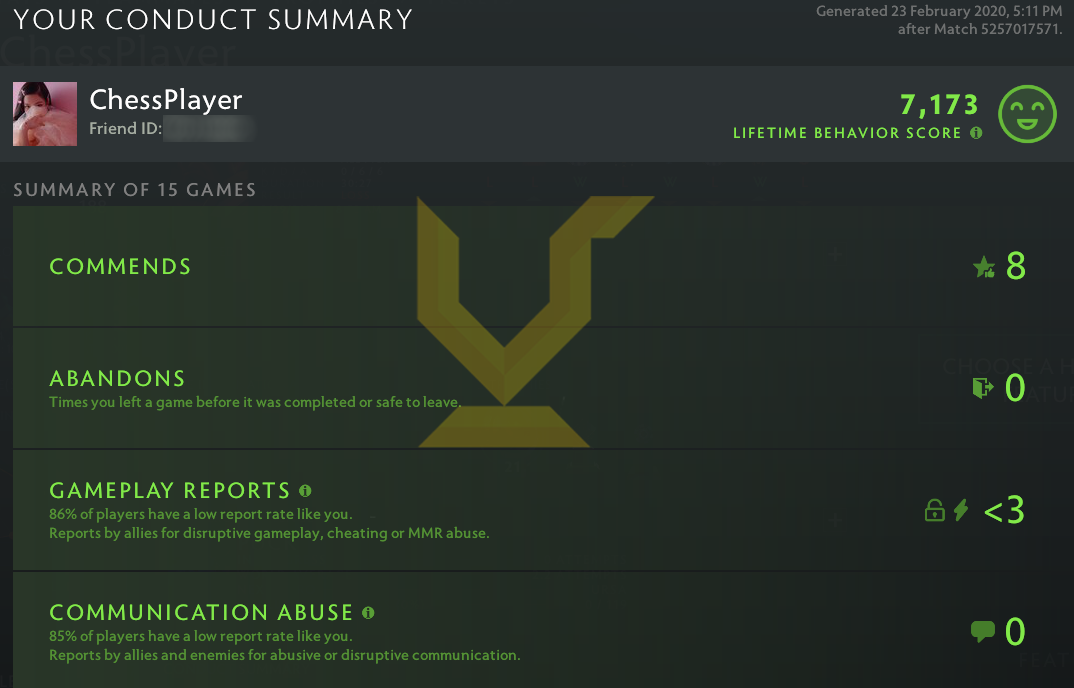1074x688 pixels.
Task: Click the speech bubble icon for Communication Abuse
Action: tap(981, 631)
